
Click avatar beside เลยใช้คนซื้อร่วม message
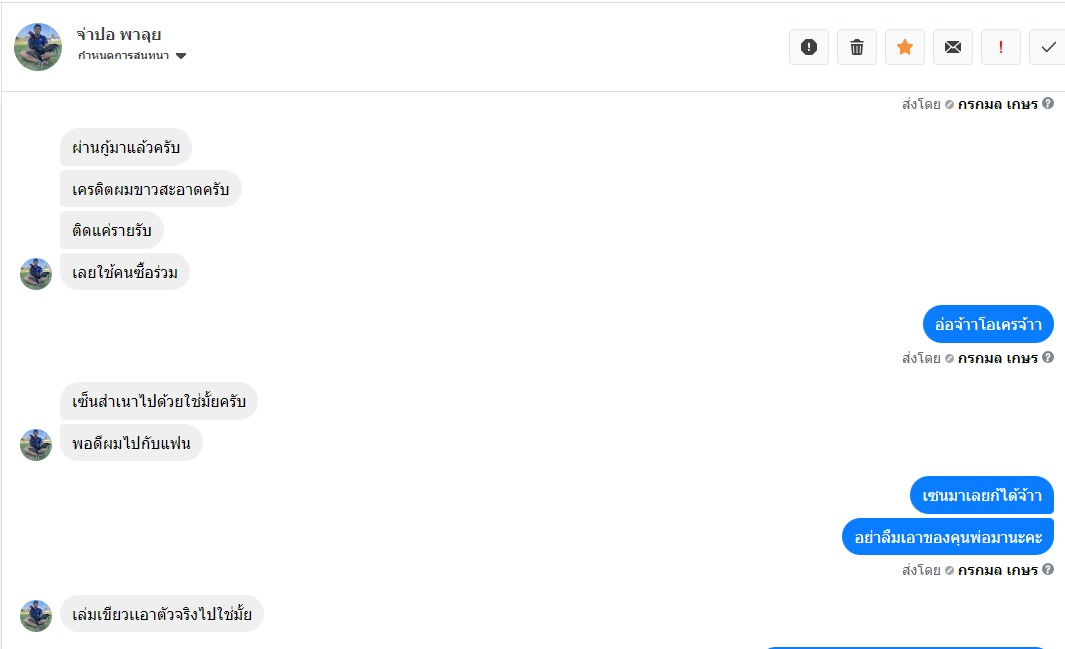(x=36, y=274)
